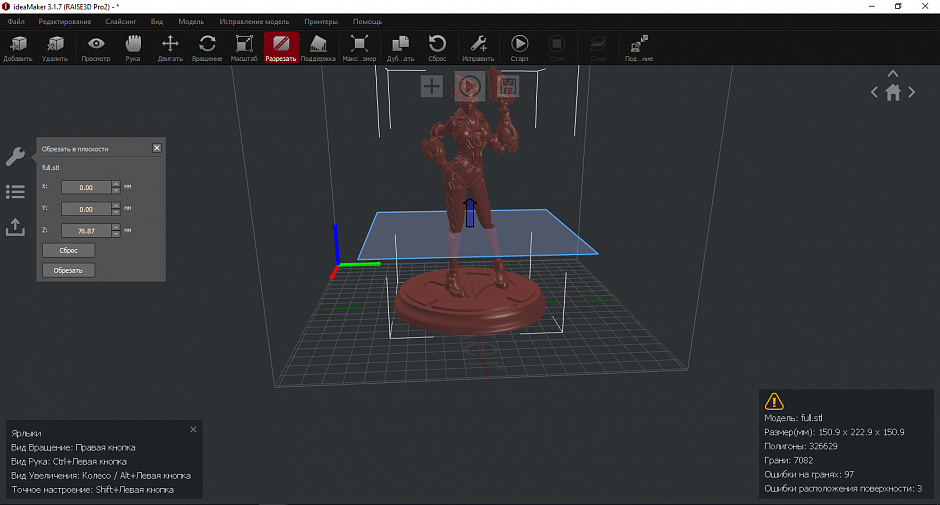This screenshot has height=505, width=940.
Task: Open the Редактирование menu
Action: click(x=65, y=22)
